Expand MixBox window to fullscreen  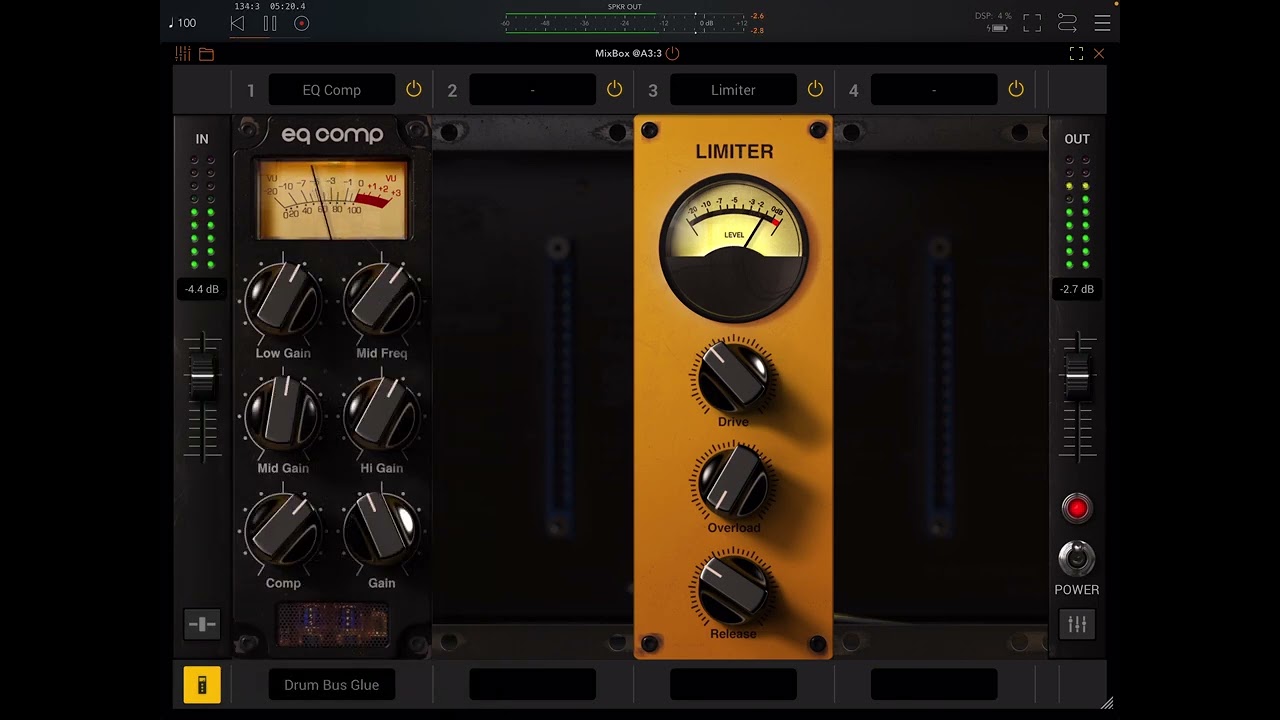[x=1076, y=53]
